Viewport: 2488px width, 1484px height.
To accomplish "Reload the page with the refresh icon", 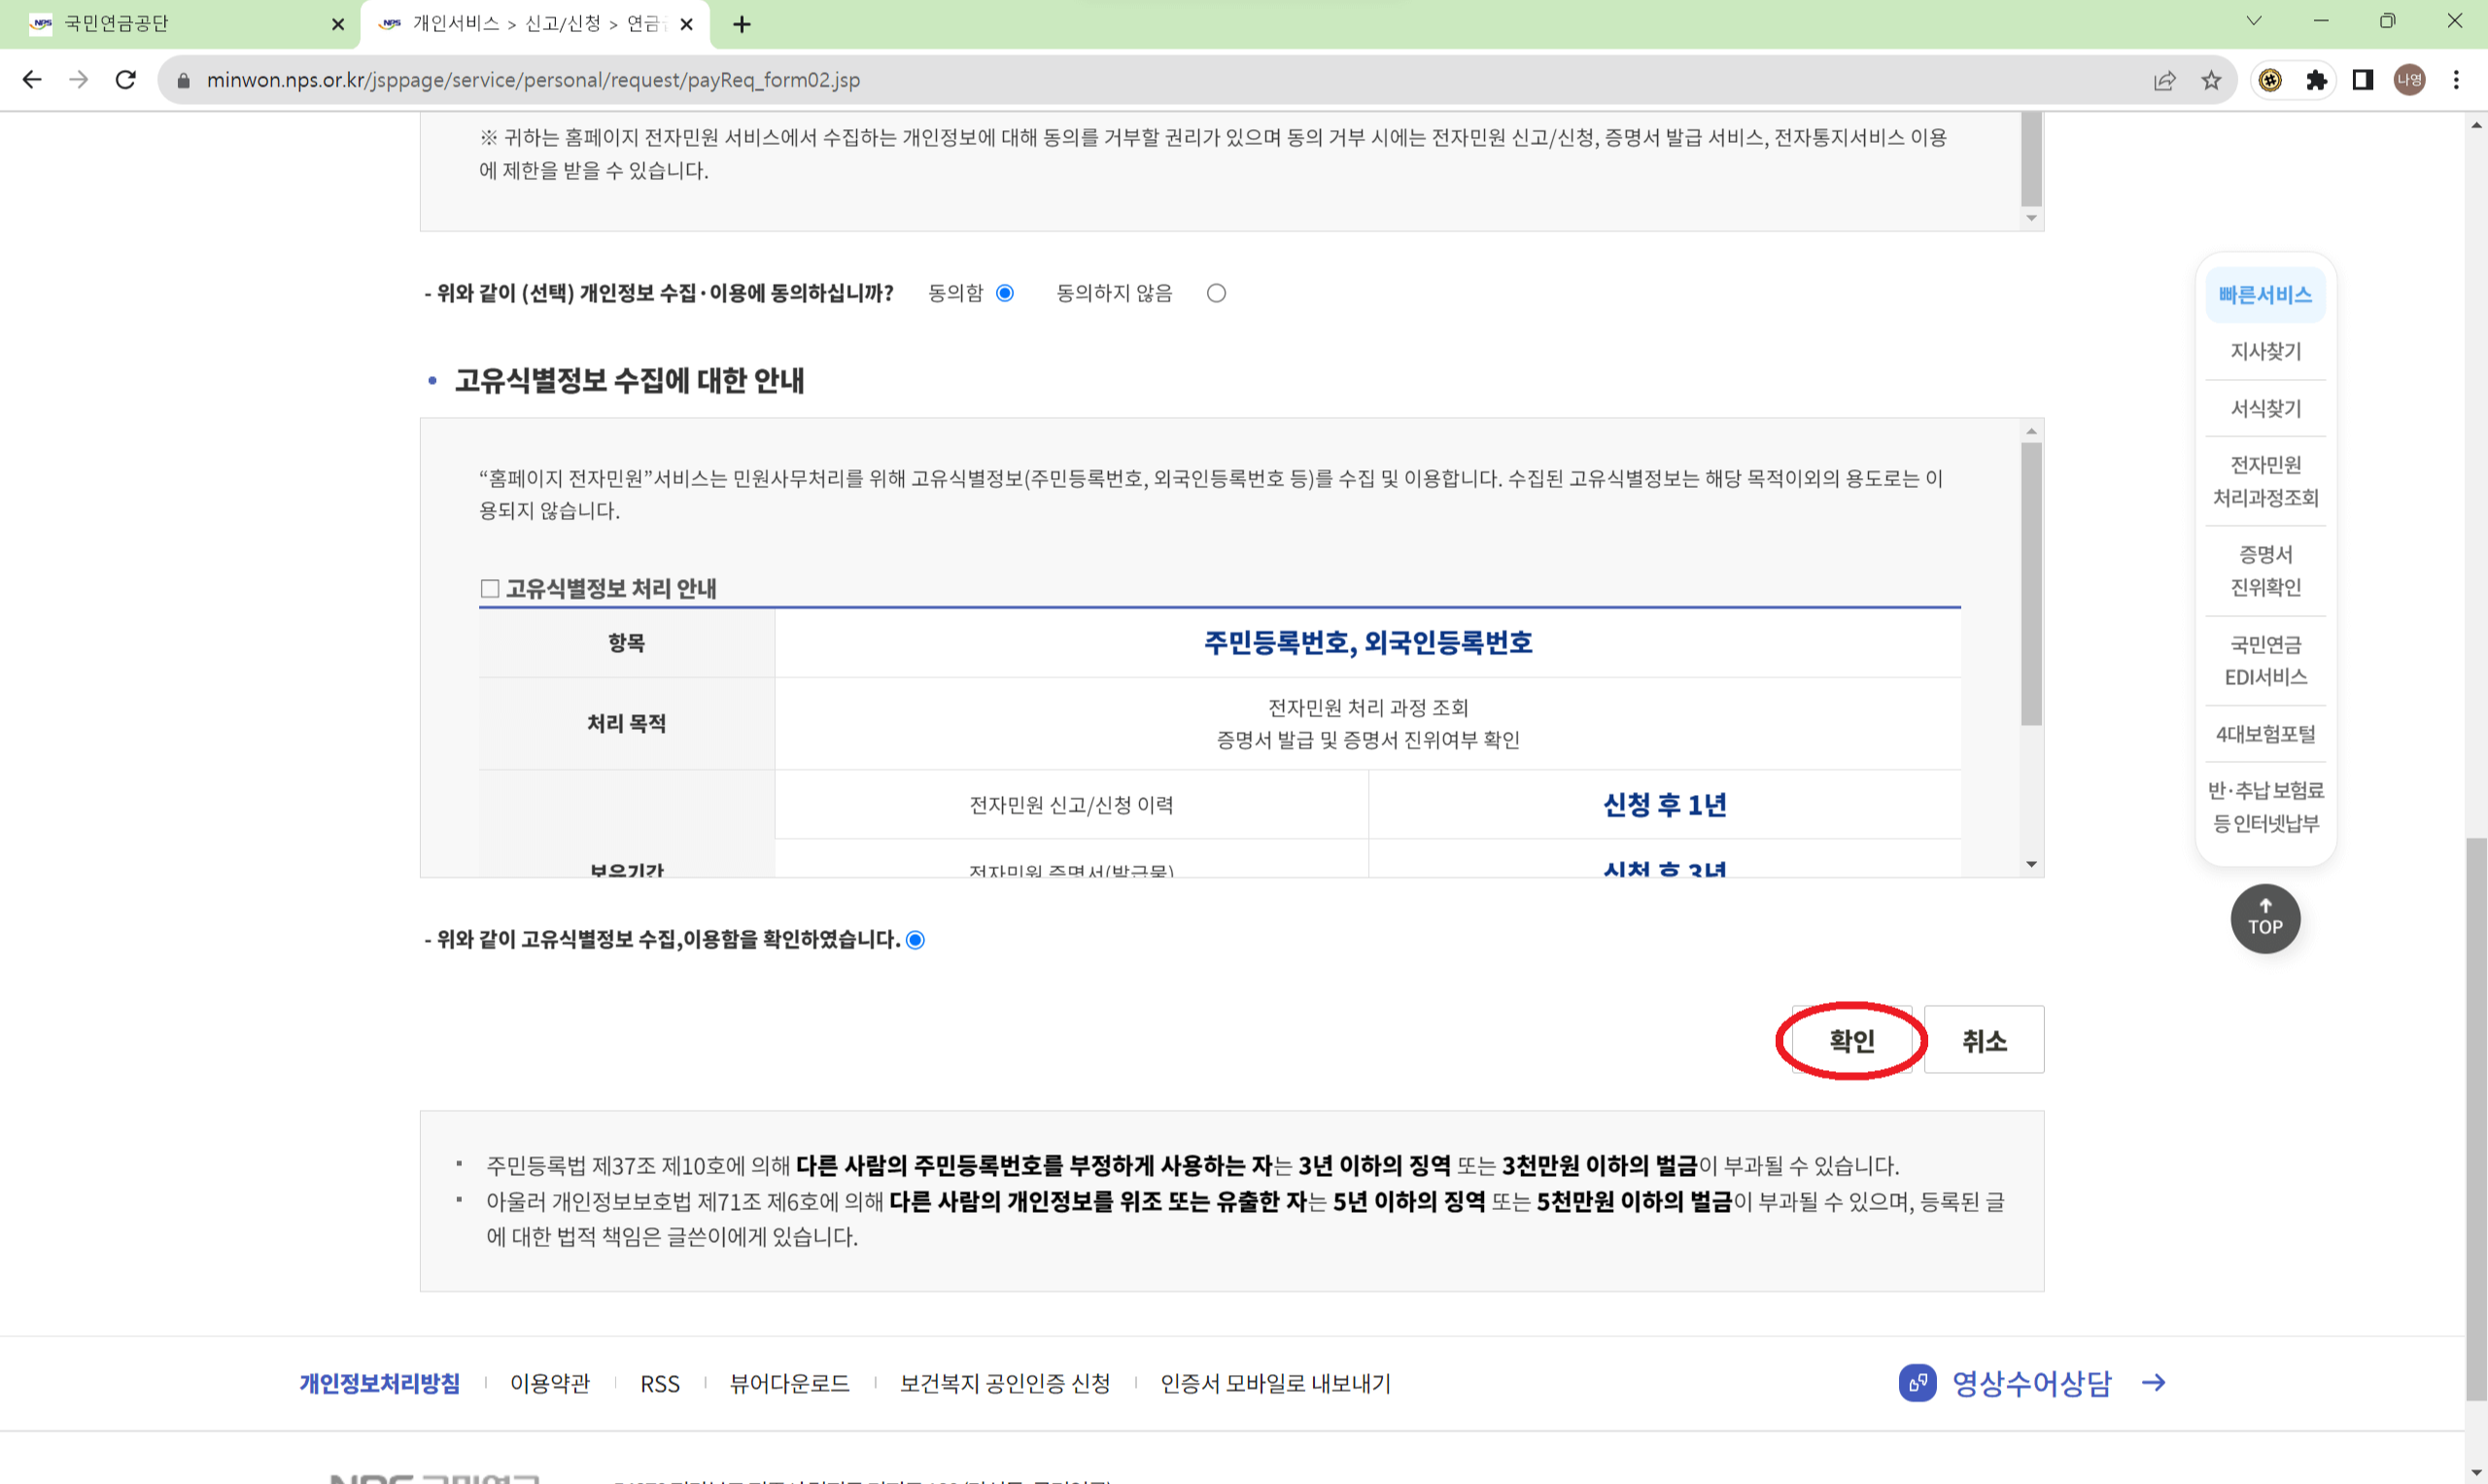I will (125, 80).
